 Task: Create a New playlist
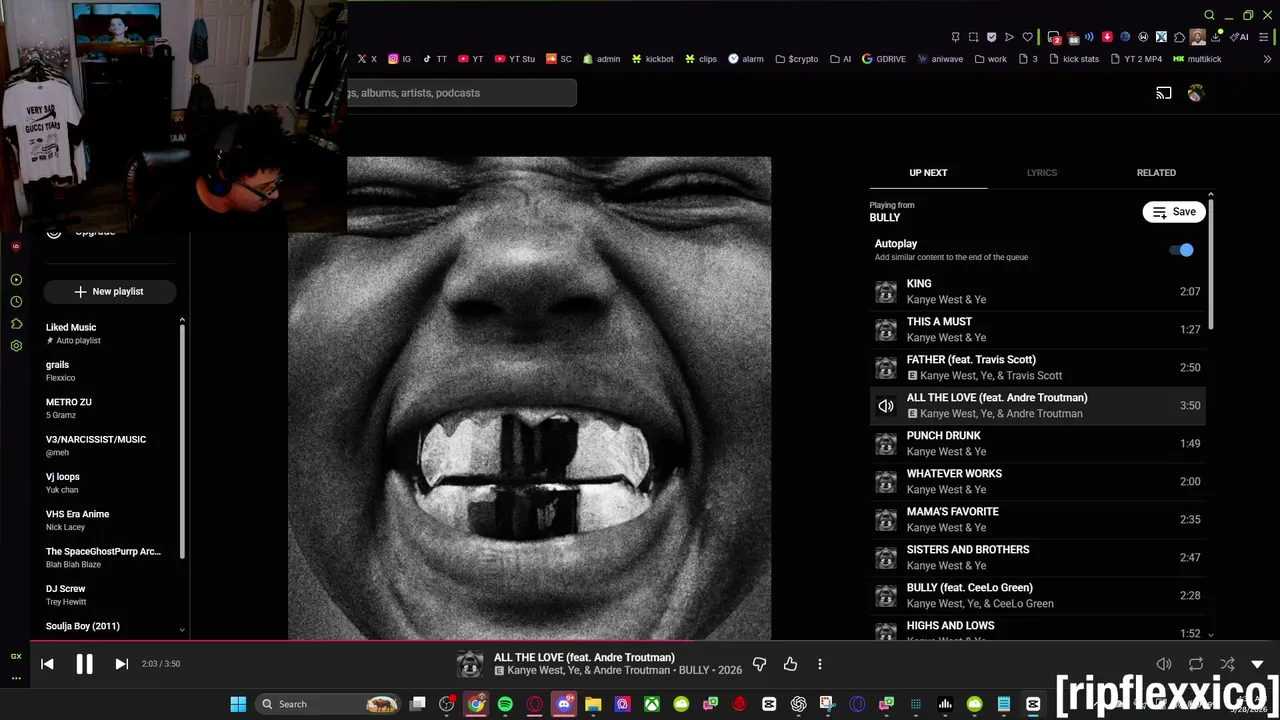[x=109, y=291]
